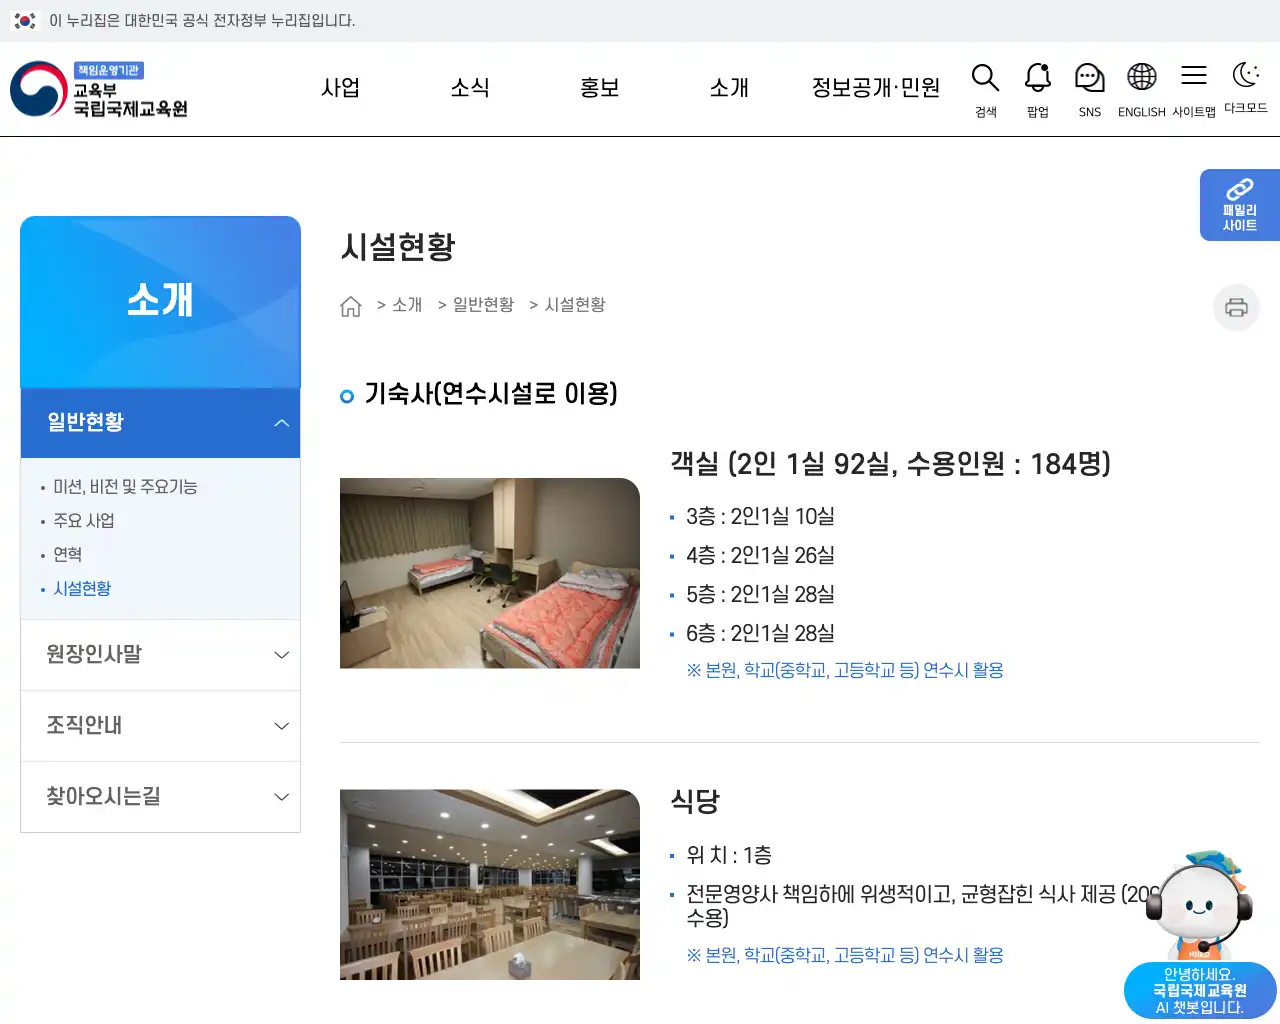Screen dimensions: 1280x1024
Task: View the dormitory room photo
Action: click(x=490, y=573)
